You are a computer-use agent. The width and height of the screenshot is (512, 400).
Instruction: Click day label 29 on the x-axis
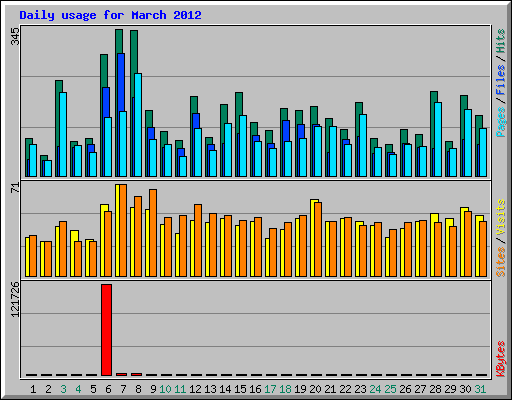point(450,389)
